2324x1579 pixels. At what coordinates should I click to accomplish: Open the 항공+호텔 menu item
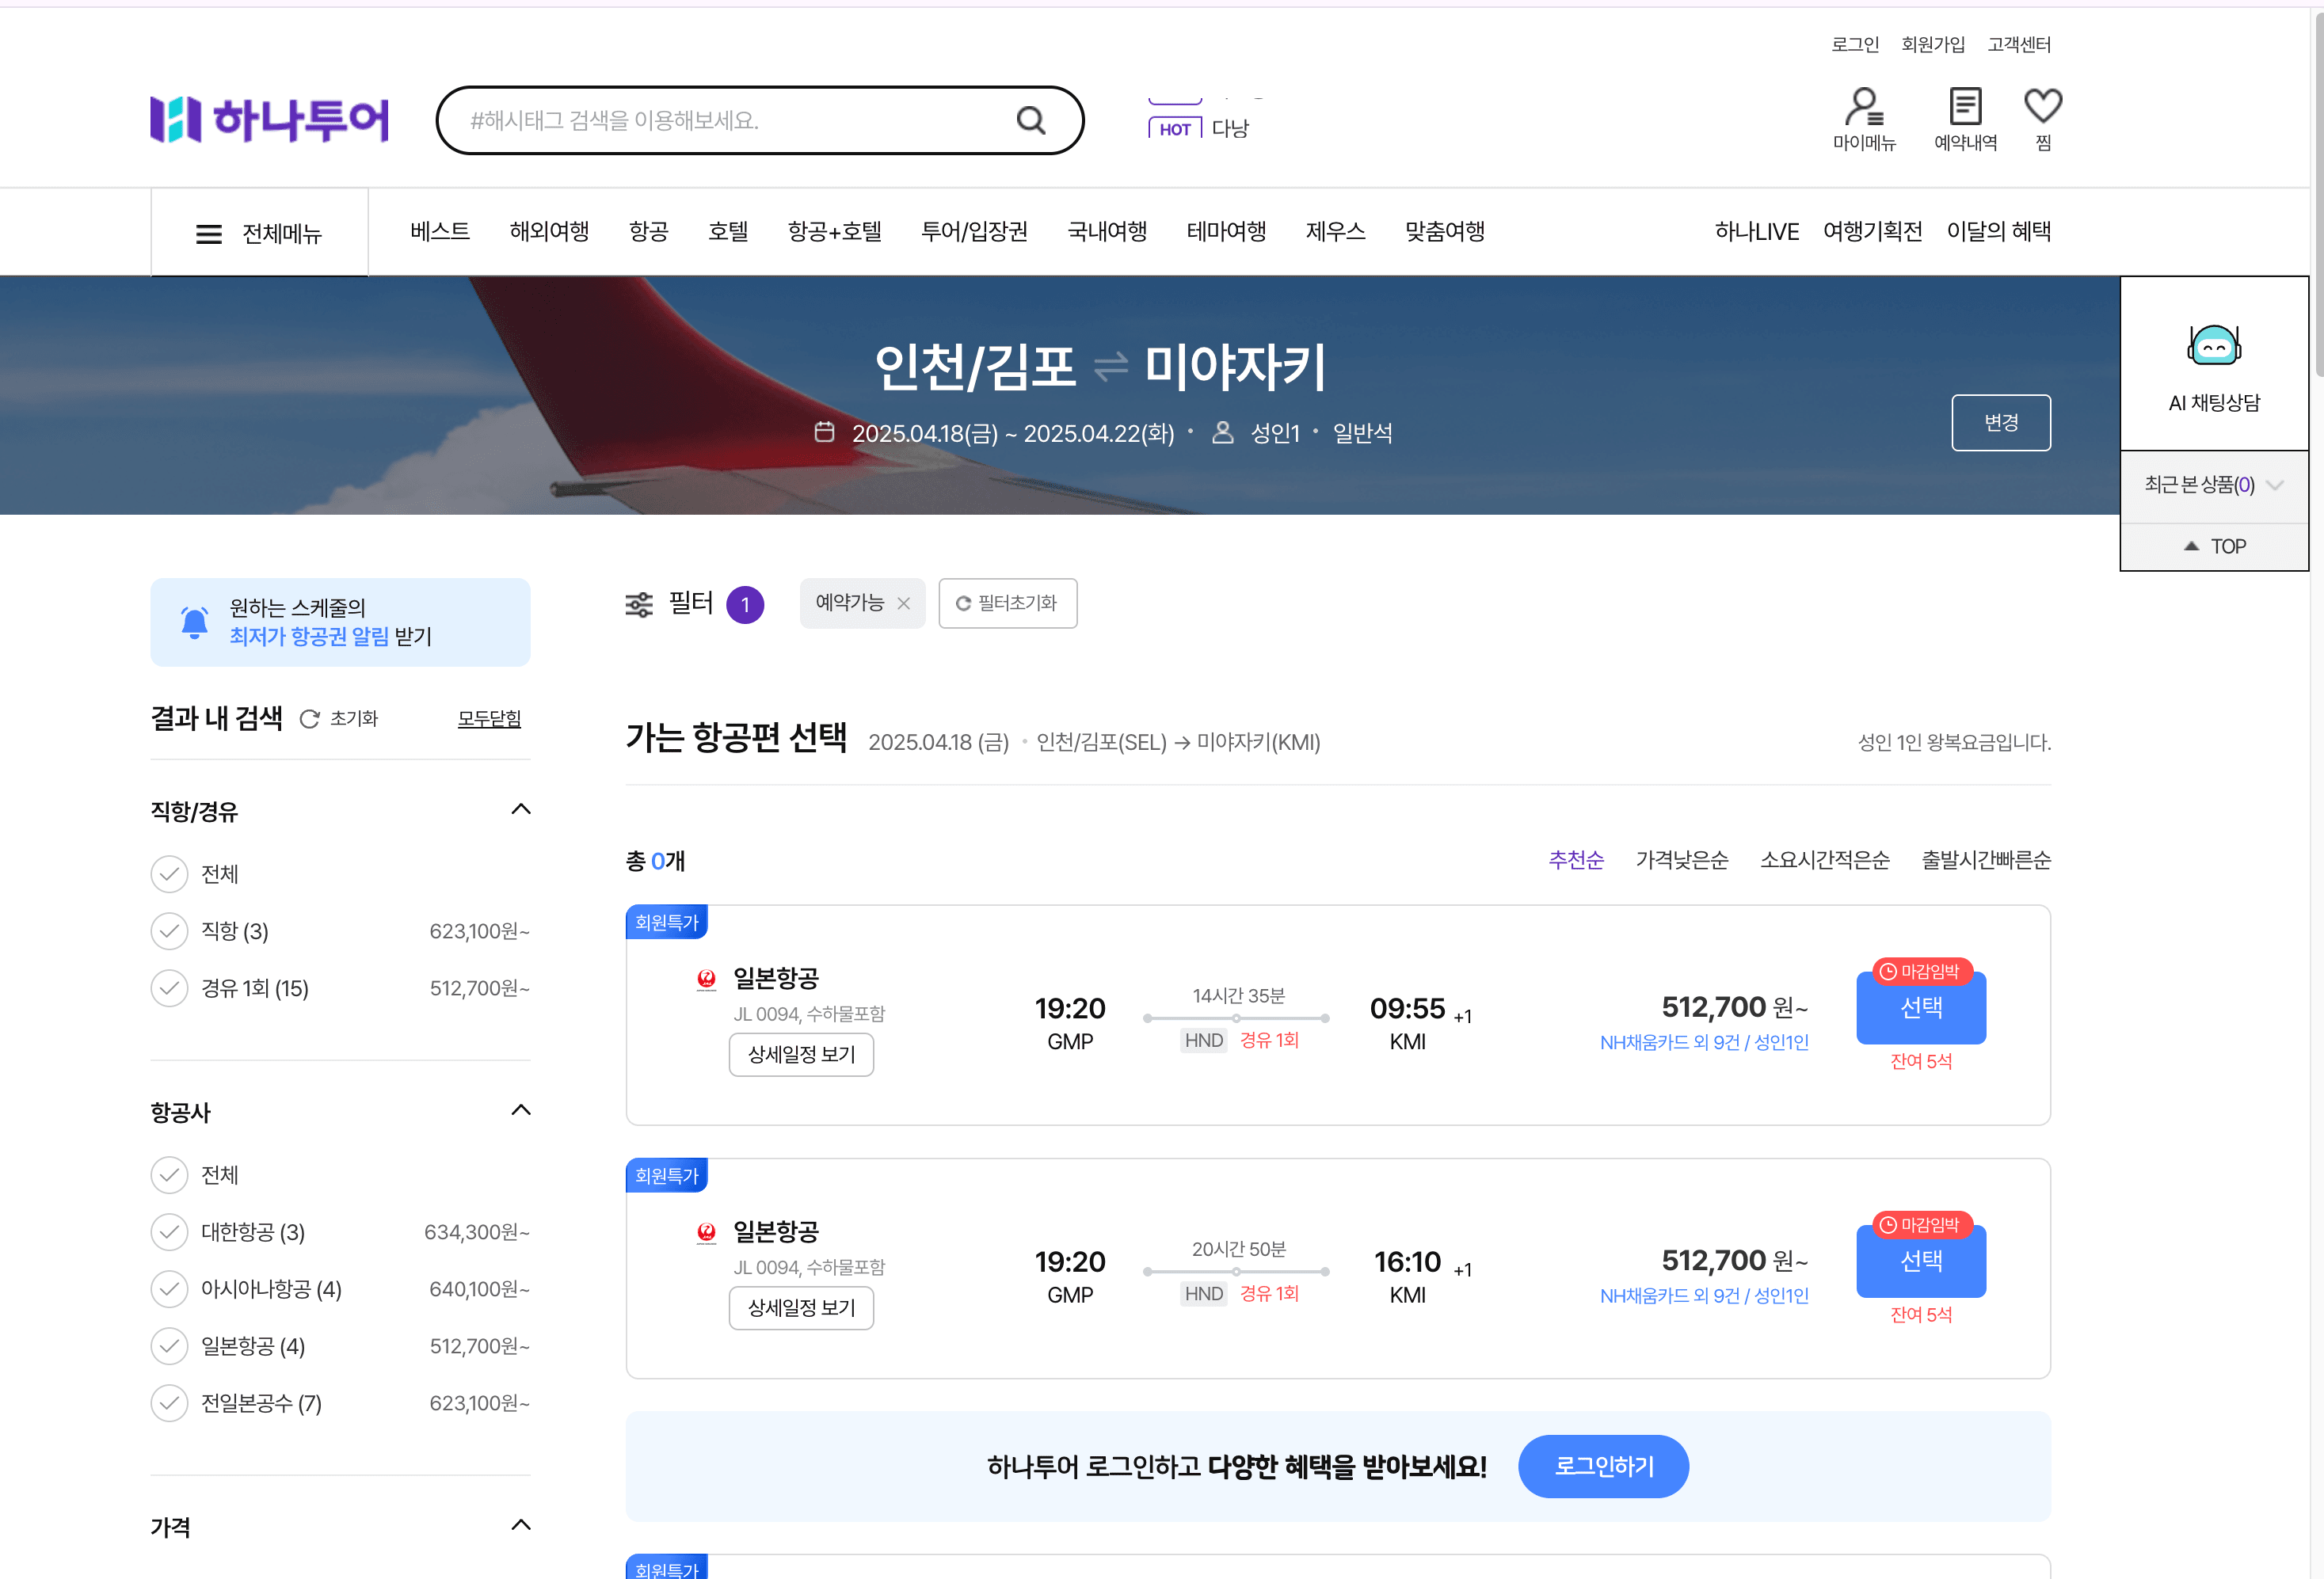[834, 232]
